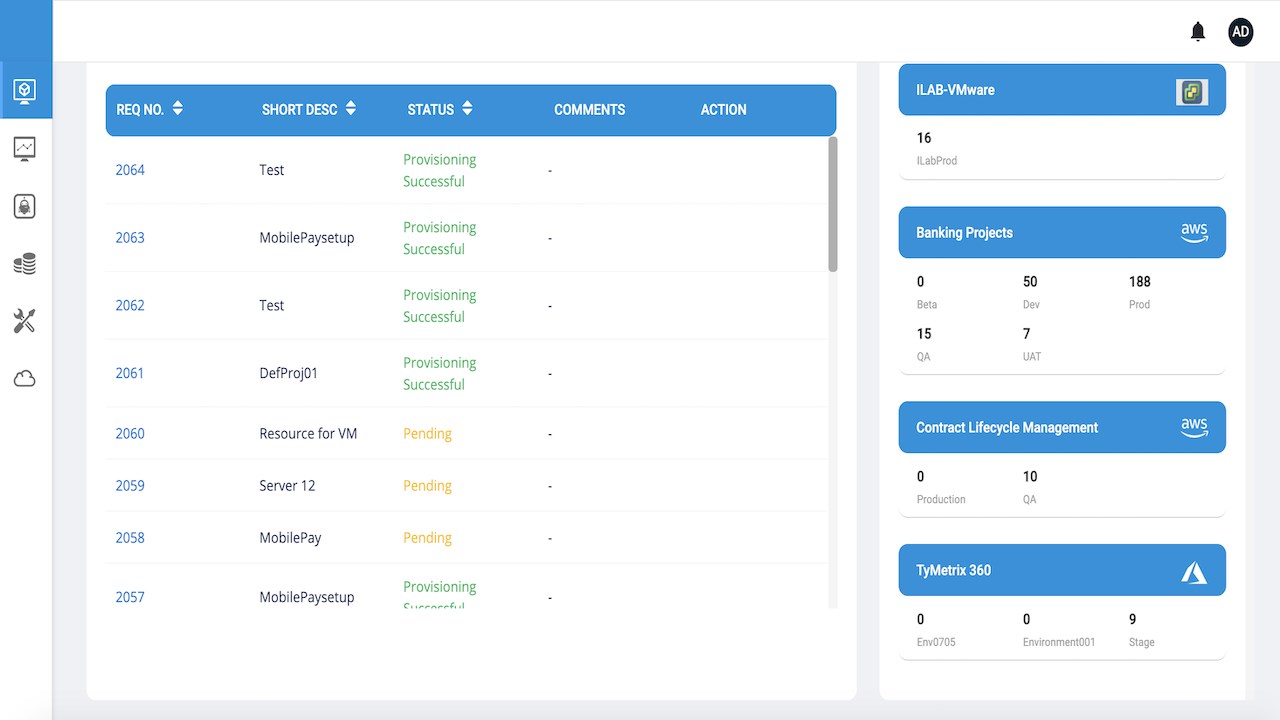Image resolution: width=1280 pixels, height=720 pixels.
Task: Open the dashboard monitor icon in sidebar
Action: tap(25, 91)
